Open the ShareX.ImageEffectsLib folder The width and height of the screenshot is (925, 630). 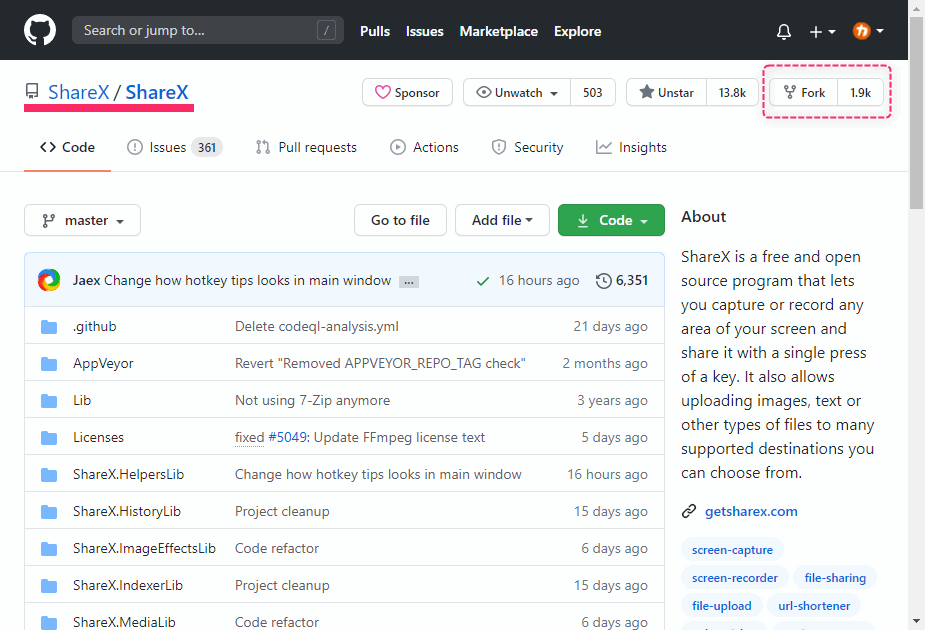pos(145,549)
